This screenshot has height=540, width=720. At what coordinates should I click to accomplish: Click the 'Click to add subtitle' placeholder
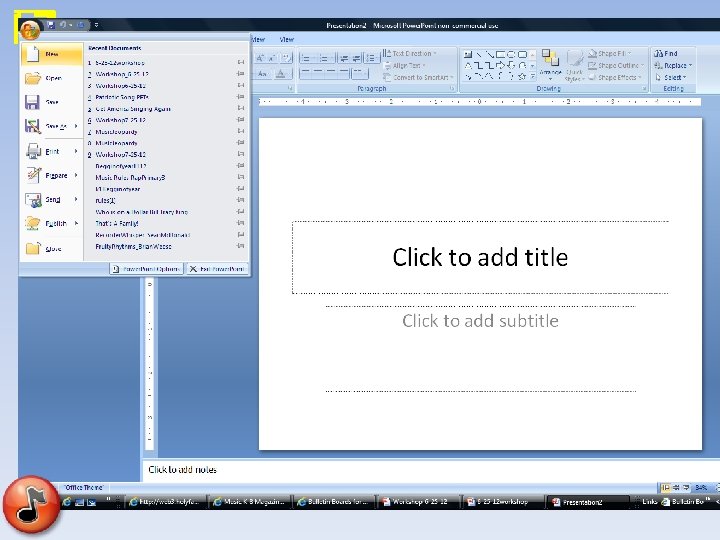[480, 348]
